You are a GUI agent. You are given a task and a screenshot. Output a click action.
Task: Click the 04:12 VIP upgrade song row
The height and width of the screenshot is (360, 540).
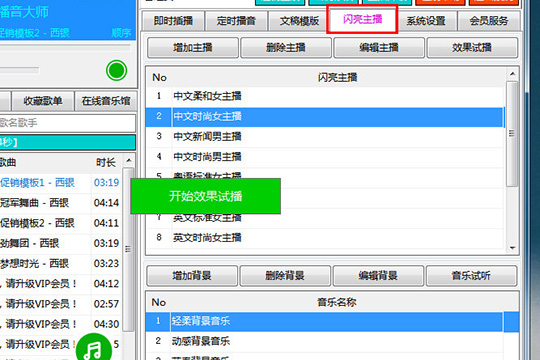tap(61, 284)
